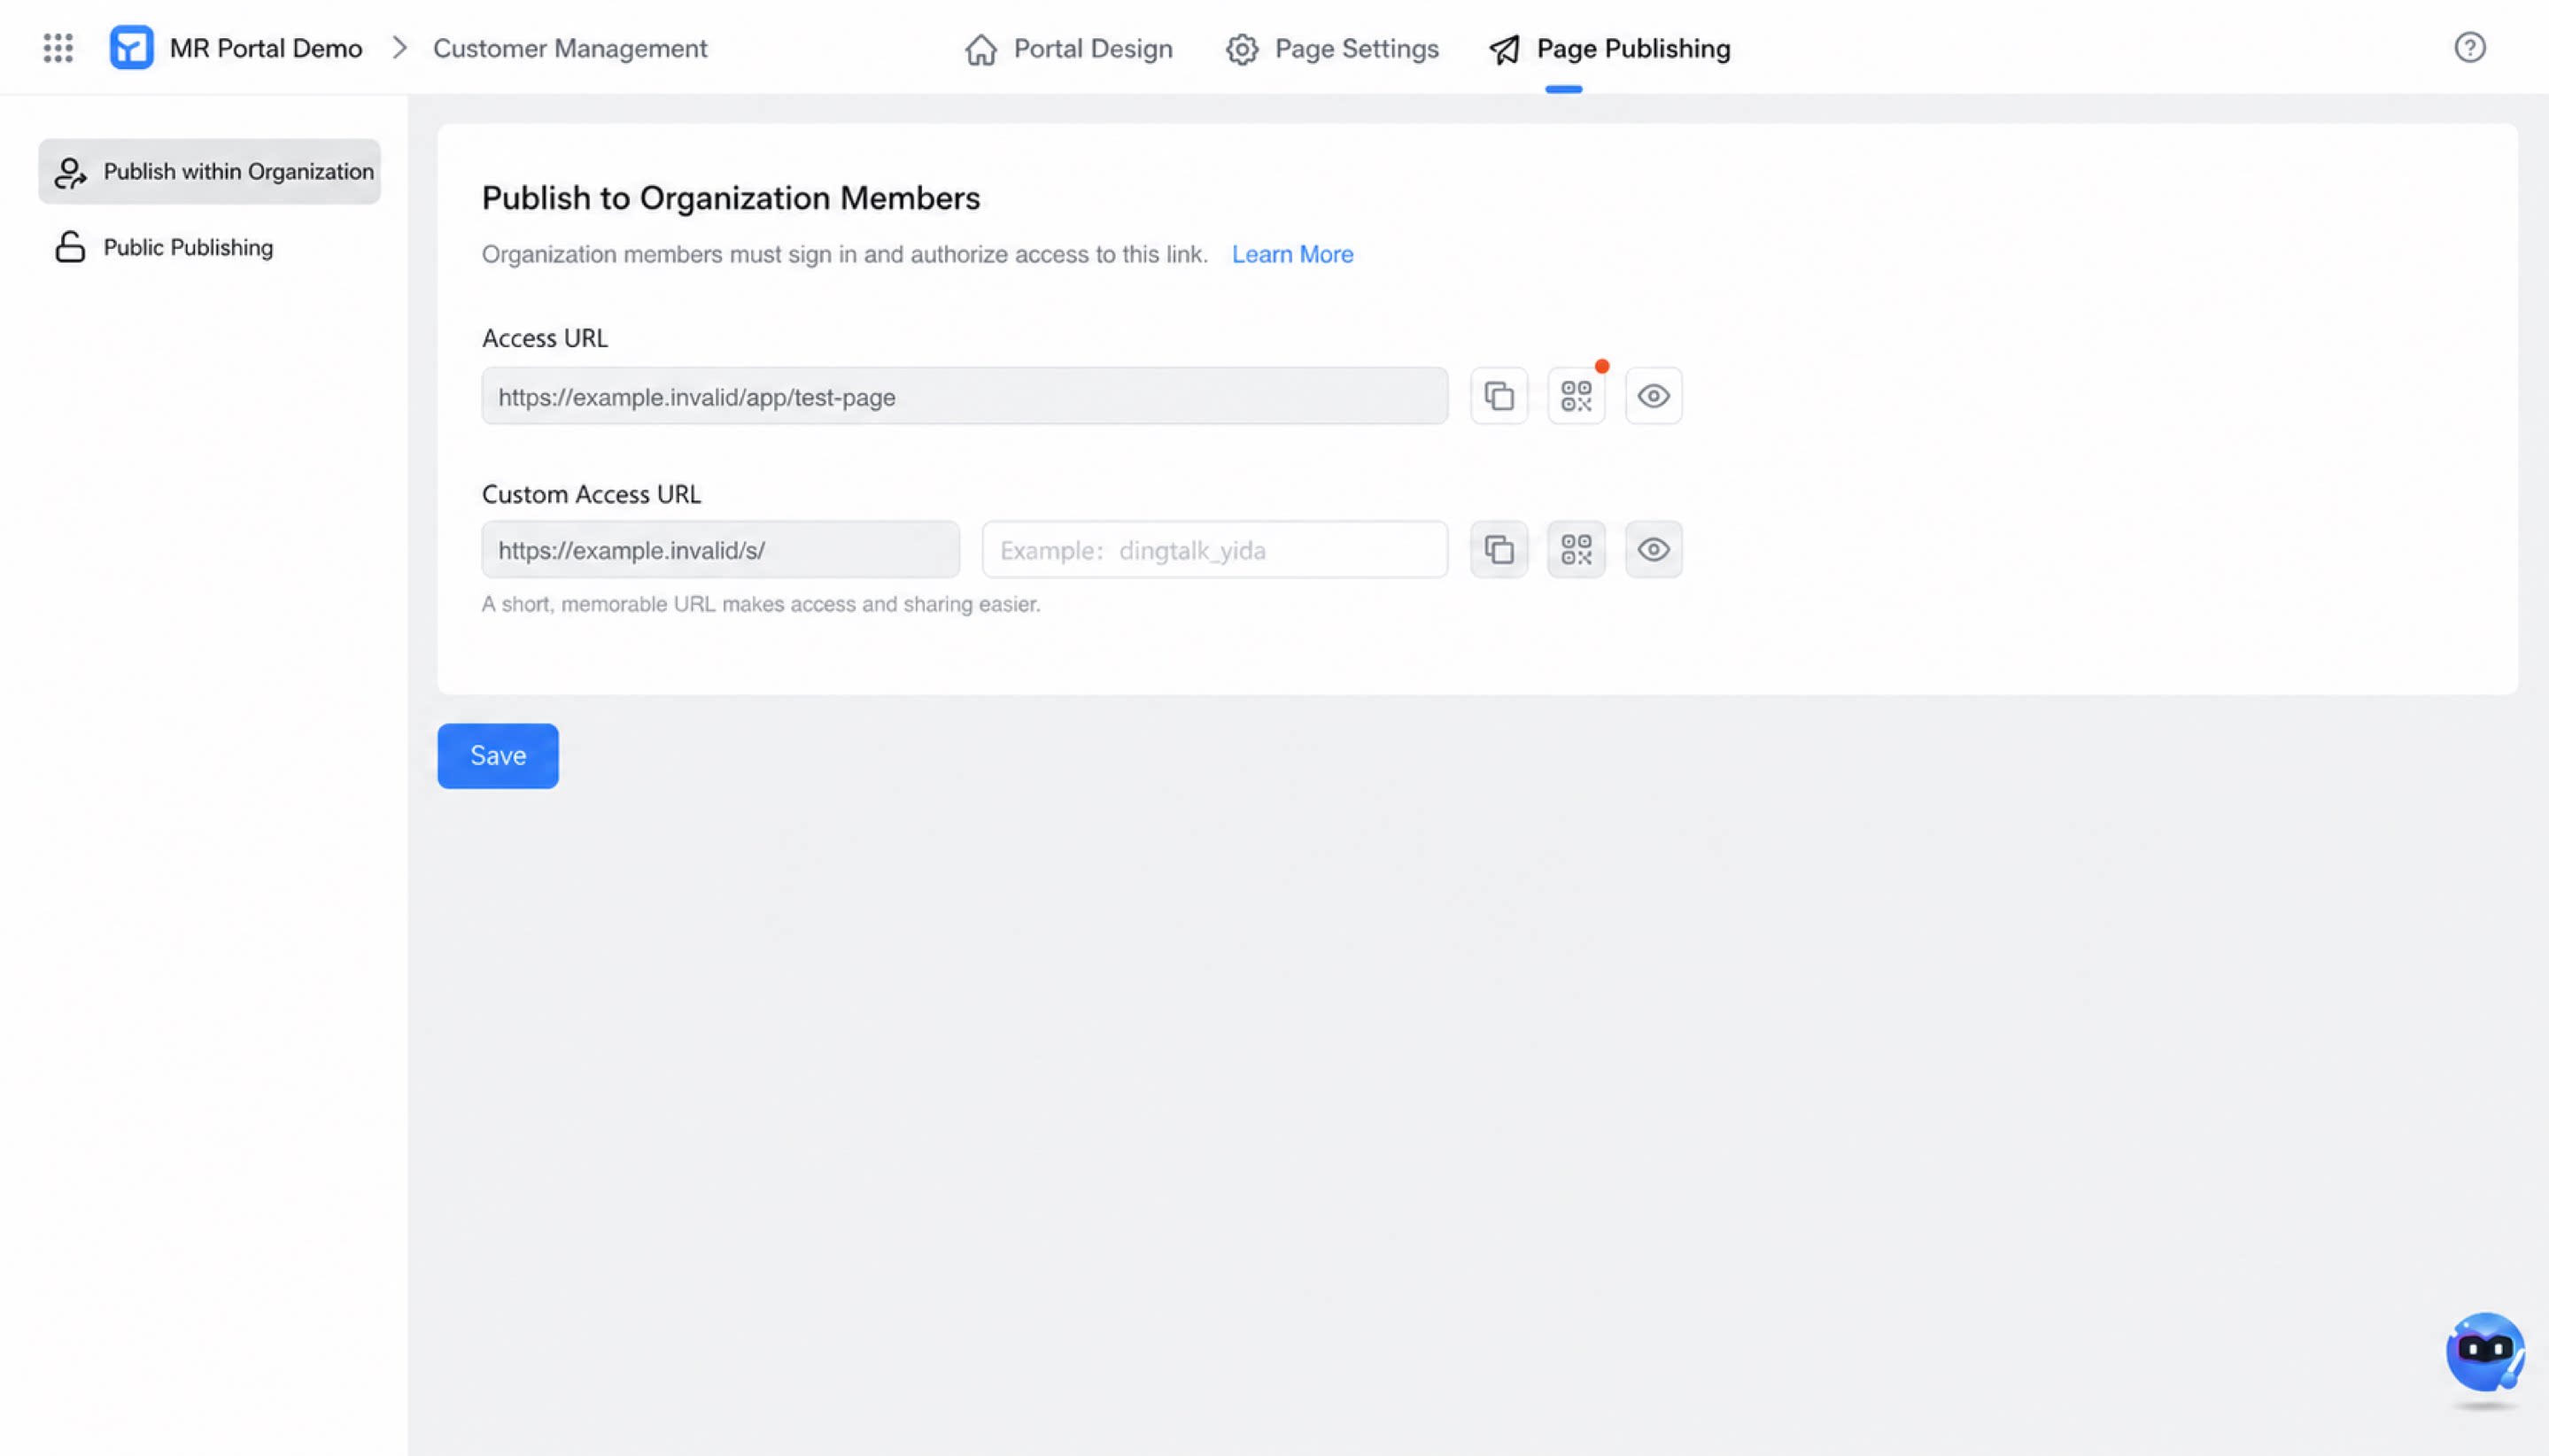Switch to Portal Design tab
The height and width of the screenshot is (1456, 2549).
tap(1068, 49)
